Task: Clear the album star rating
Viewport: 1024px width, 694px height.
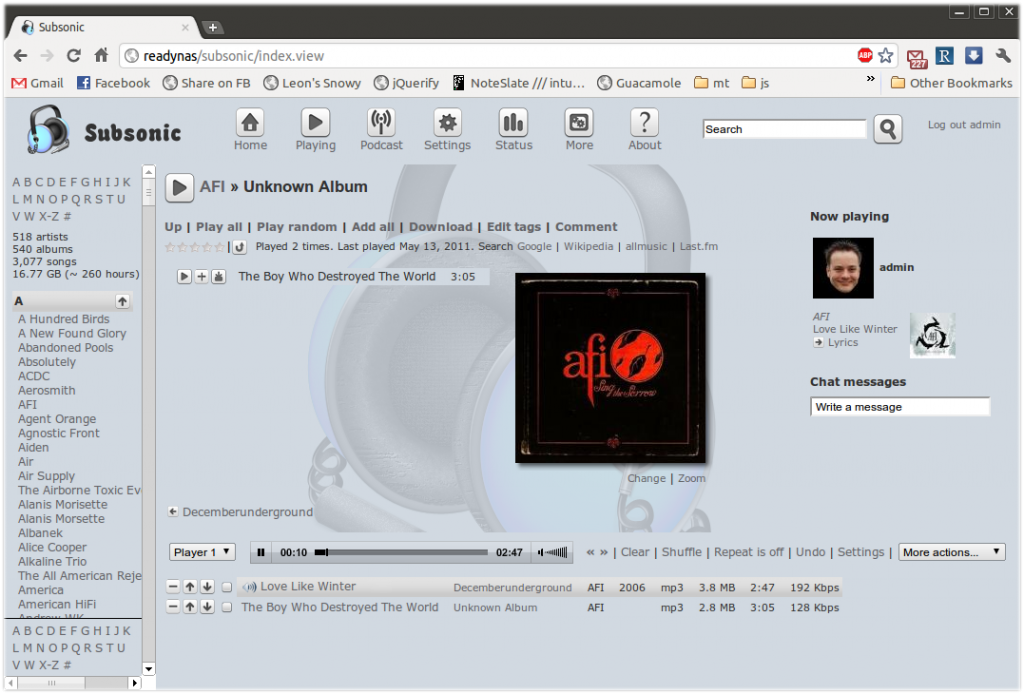Action: tap(240, 247)
